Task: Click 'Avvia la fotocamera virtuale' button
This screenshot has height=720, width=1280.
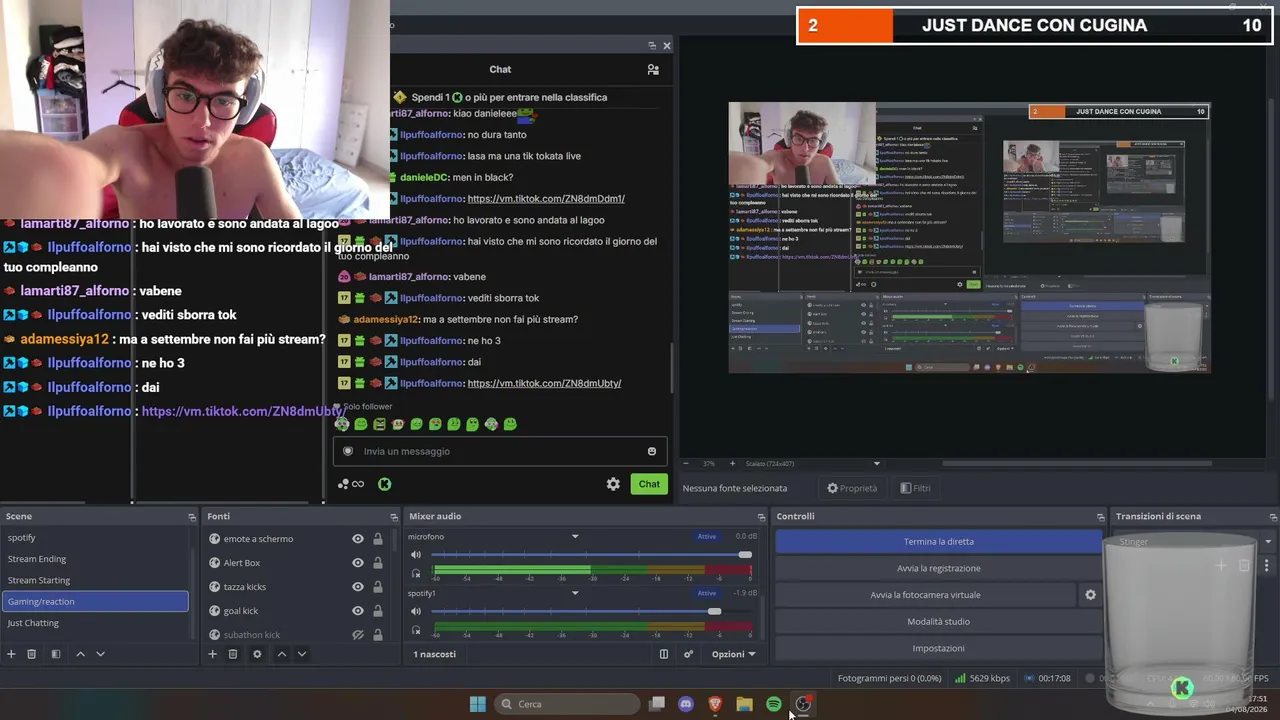Action: coord(925,595)
